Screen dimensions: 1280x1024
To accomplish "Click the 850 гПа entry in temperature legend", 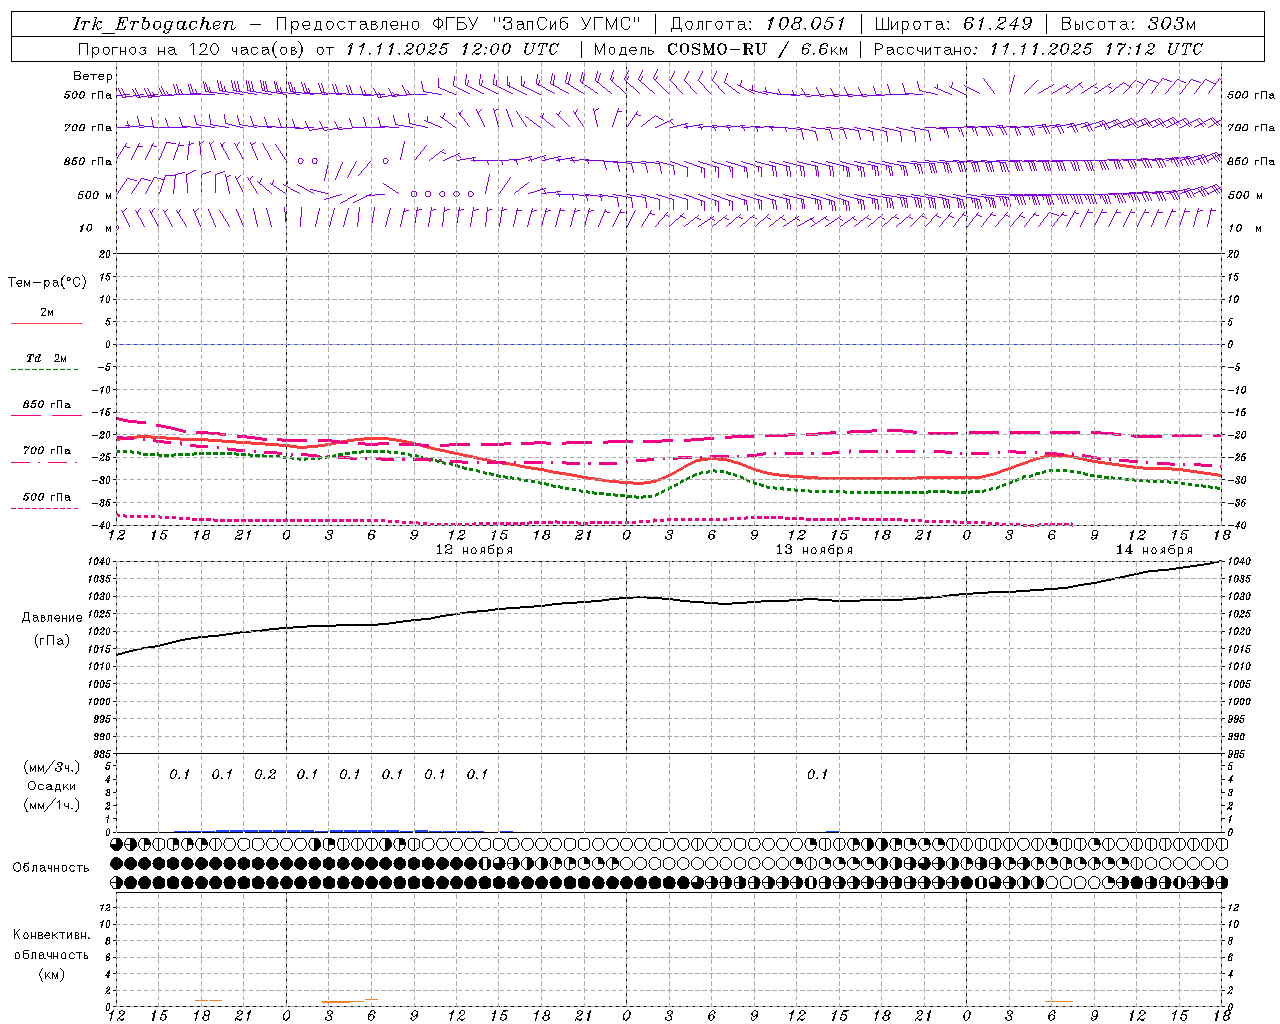I will click(46, 405).
